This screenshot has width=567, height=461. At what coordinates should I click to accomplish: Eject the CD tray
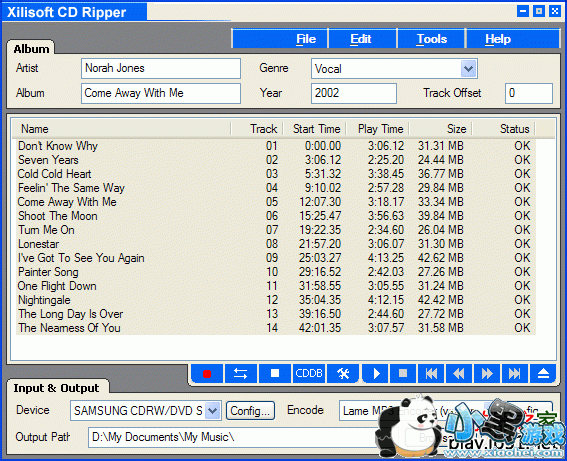coord(543,373)
